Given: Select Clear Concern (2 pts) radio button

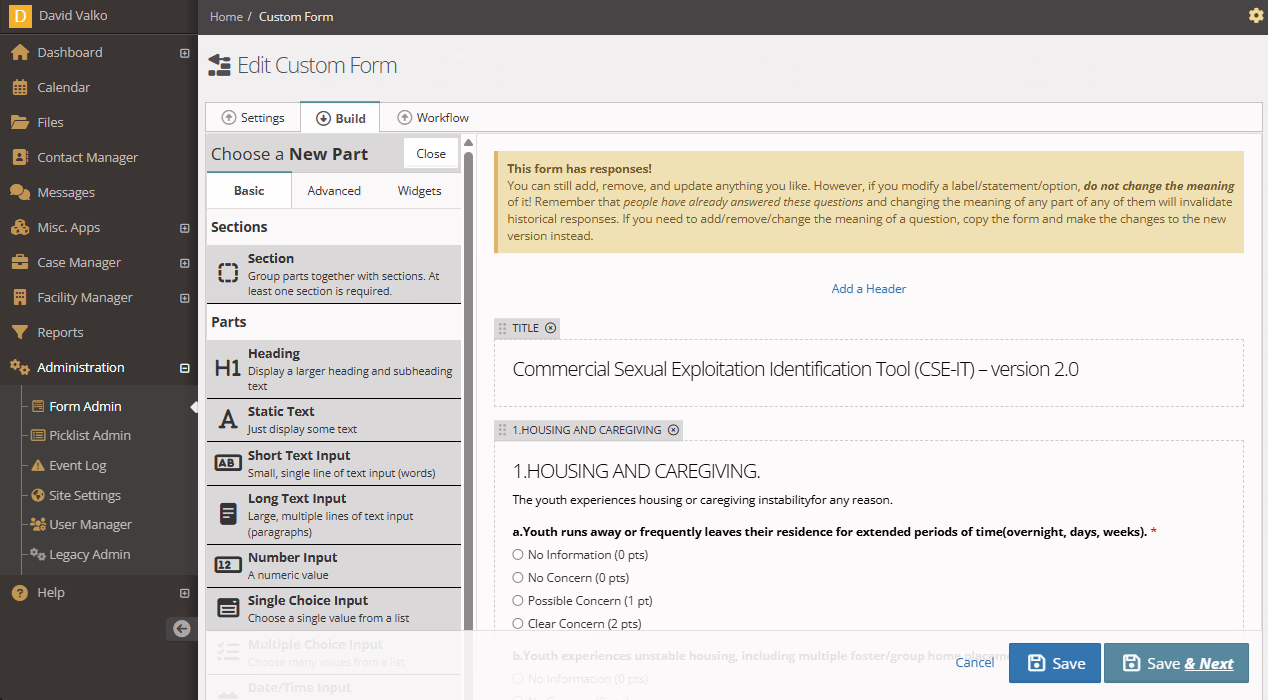Looking at the screenshot, I should coord(518,624).
